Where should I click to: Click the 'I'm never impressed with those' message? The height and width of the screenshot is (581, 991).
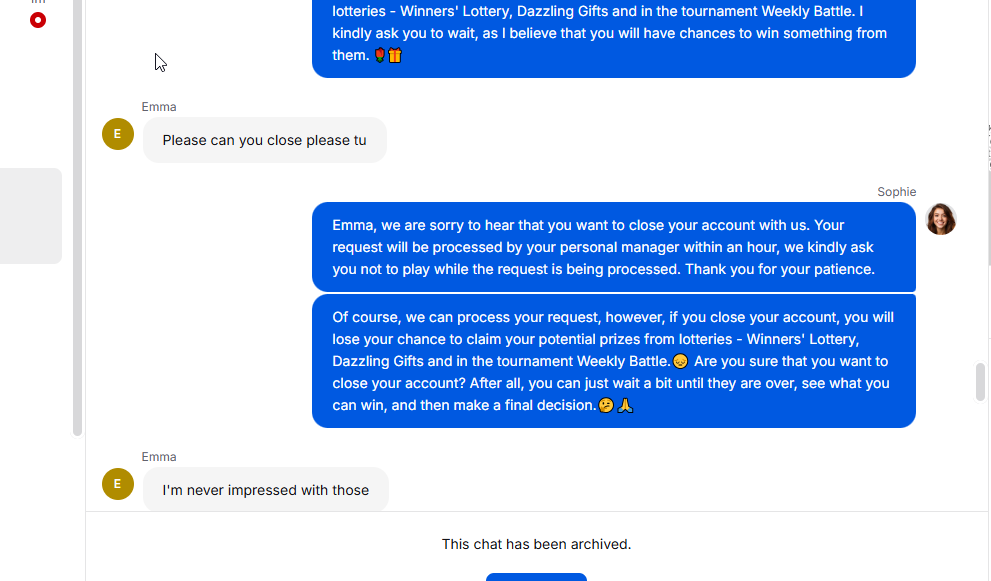pyautogui.click(x=265, y=490)
